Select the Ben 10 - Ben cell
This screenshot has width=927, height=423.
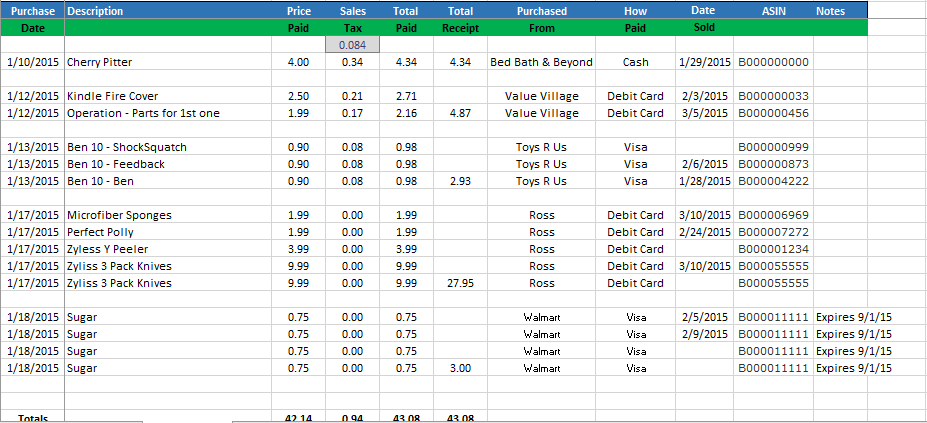pos(168,181)
